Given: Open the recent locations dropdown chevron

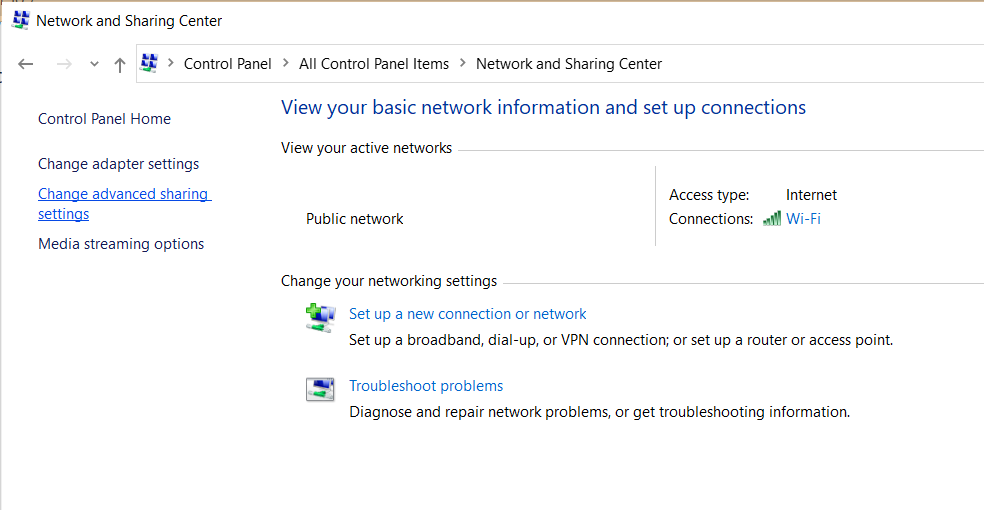Looking at the screenshot, I should [94, 64].
